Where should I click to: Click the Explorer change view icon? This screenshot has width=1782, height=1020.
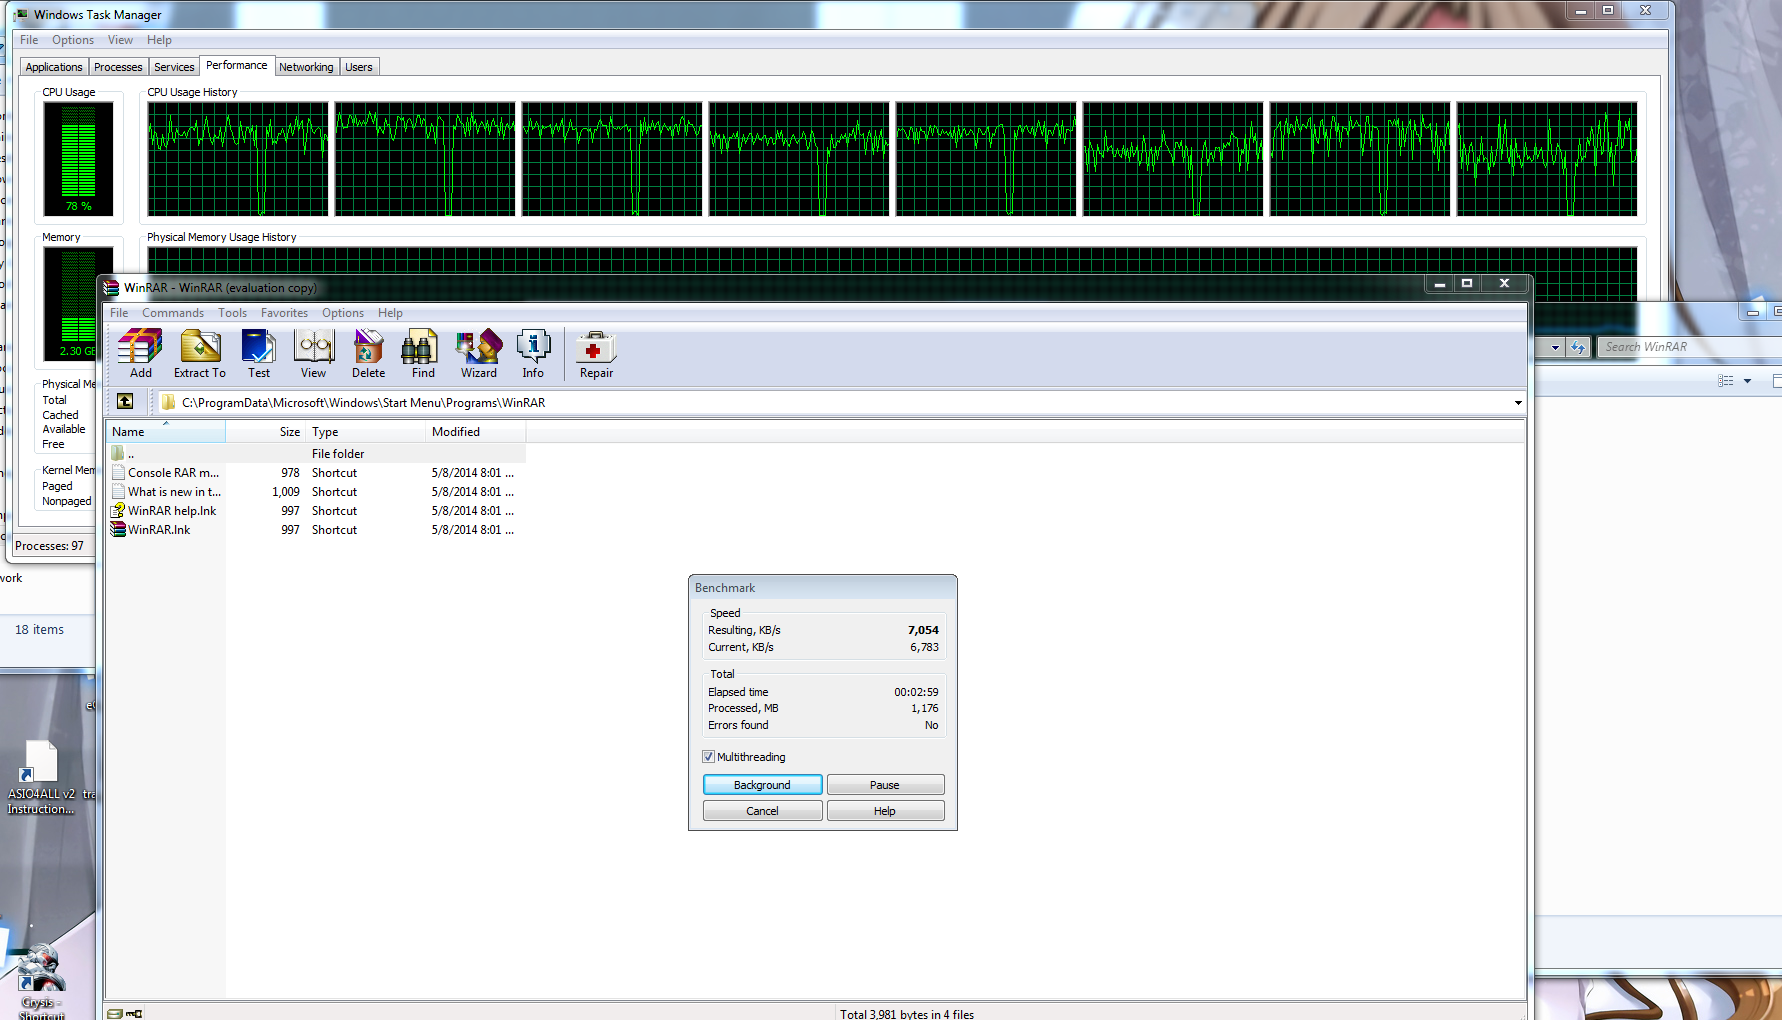(x=1725, y=381)
